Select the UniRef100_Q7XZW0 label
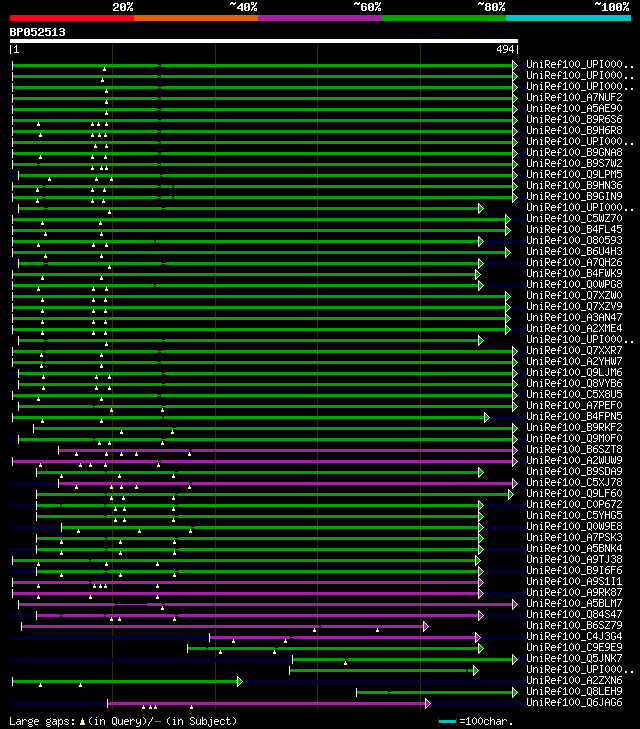 [x=574, y=296]
